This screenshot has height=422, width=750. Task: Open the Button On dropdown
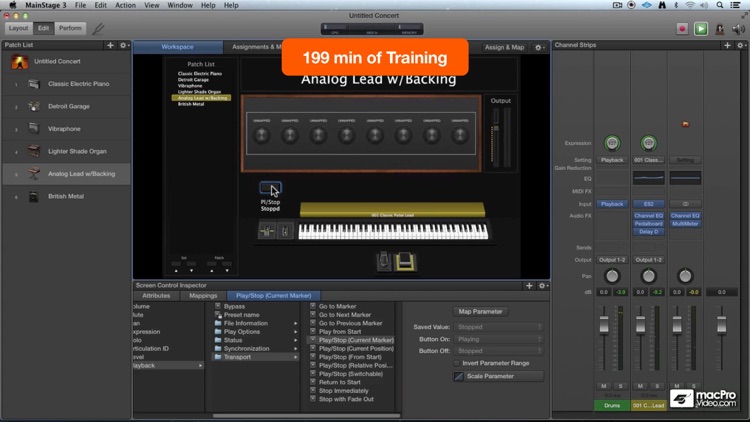tap(498, 339)
